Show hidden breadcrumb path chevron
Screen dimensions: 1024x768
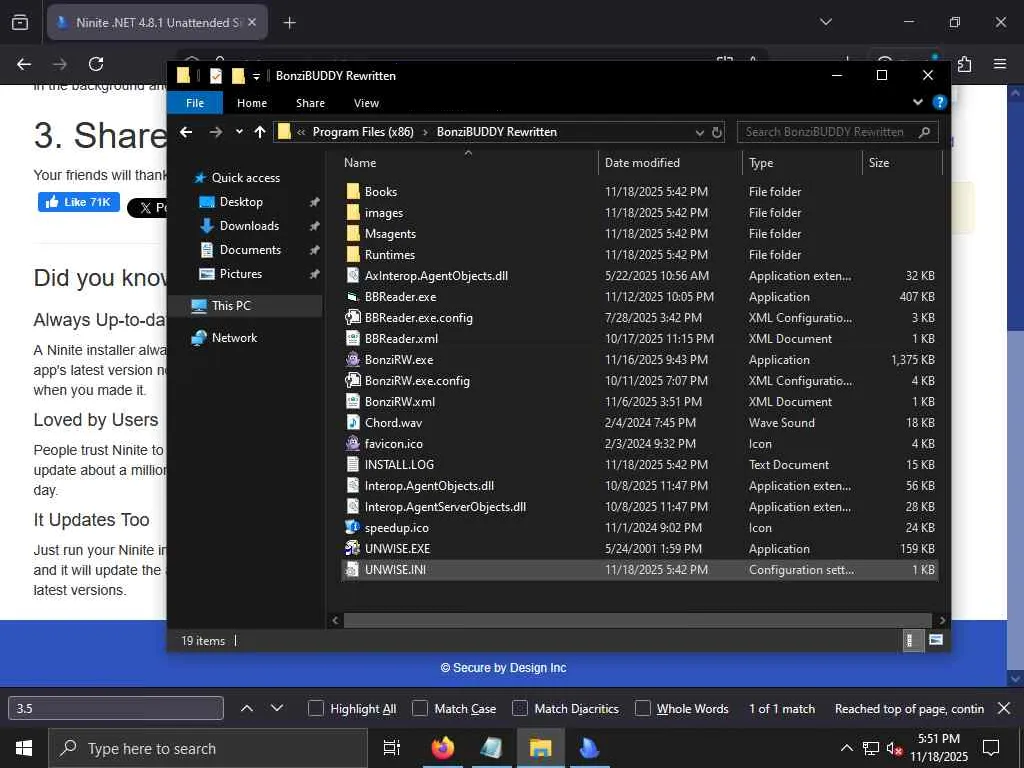tap(301, 132)
